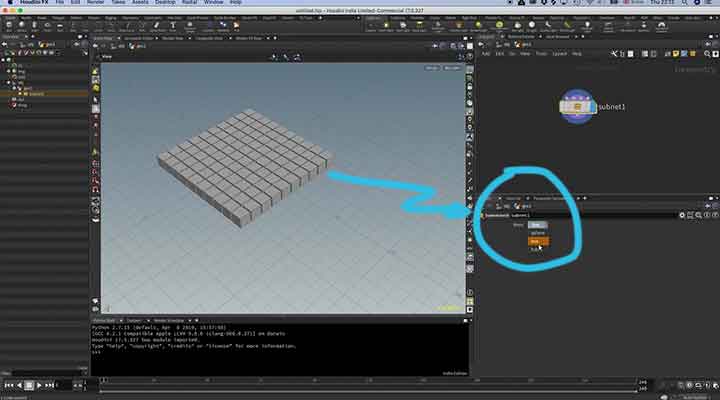Open network editor Tools menu
The image size is (720, 400).
click(x=541, y=54)
